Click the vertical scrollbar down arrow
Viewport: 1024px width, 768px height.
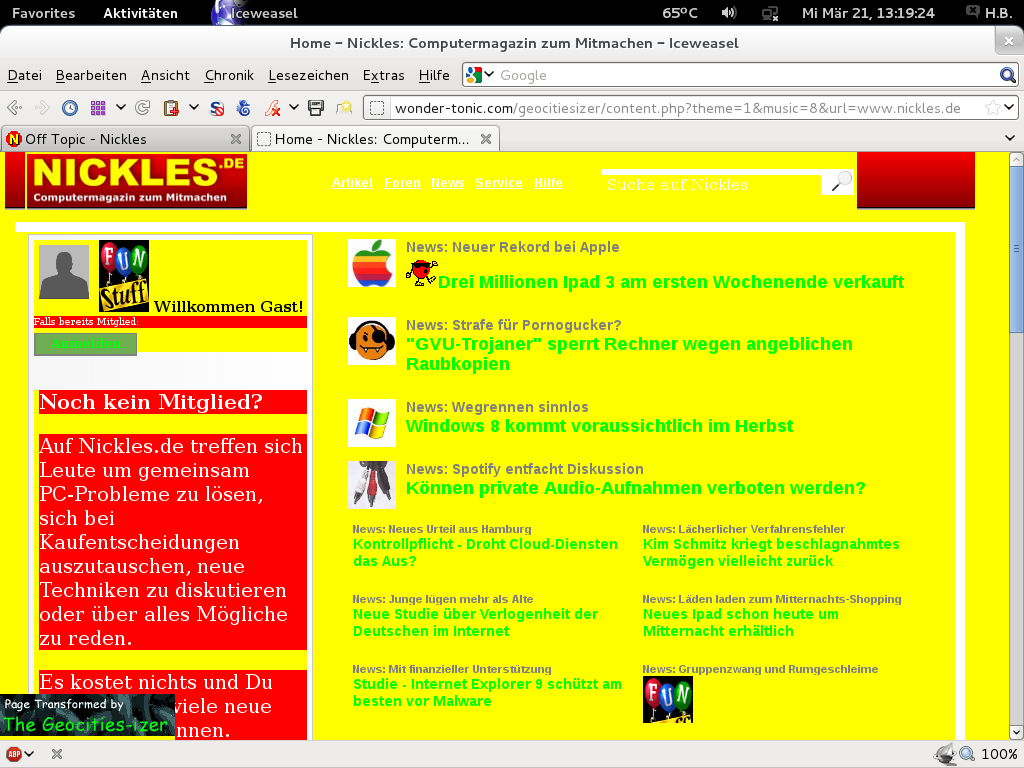point(1016,732)
